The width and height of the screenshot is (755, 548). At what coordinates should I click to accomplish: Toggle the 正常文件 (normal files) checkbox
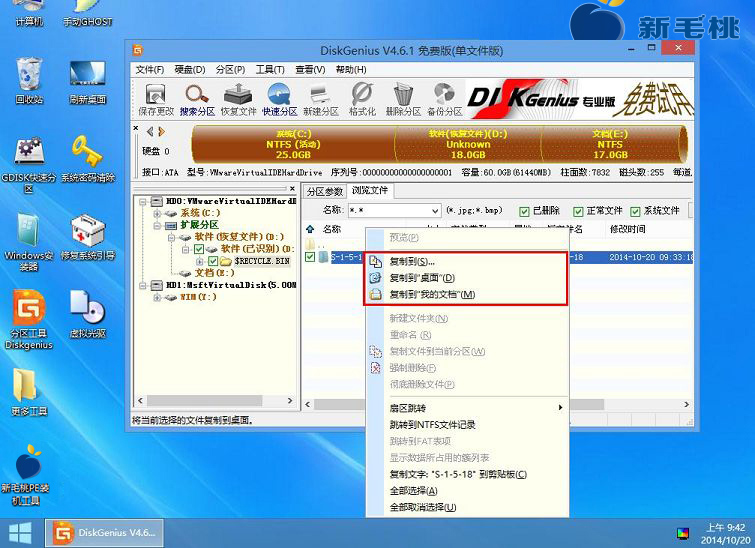578,211
